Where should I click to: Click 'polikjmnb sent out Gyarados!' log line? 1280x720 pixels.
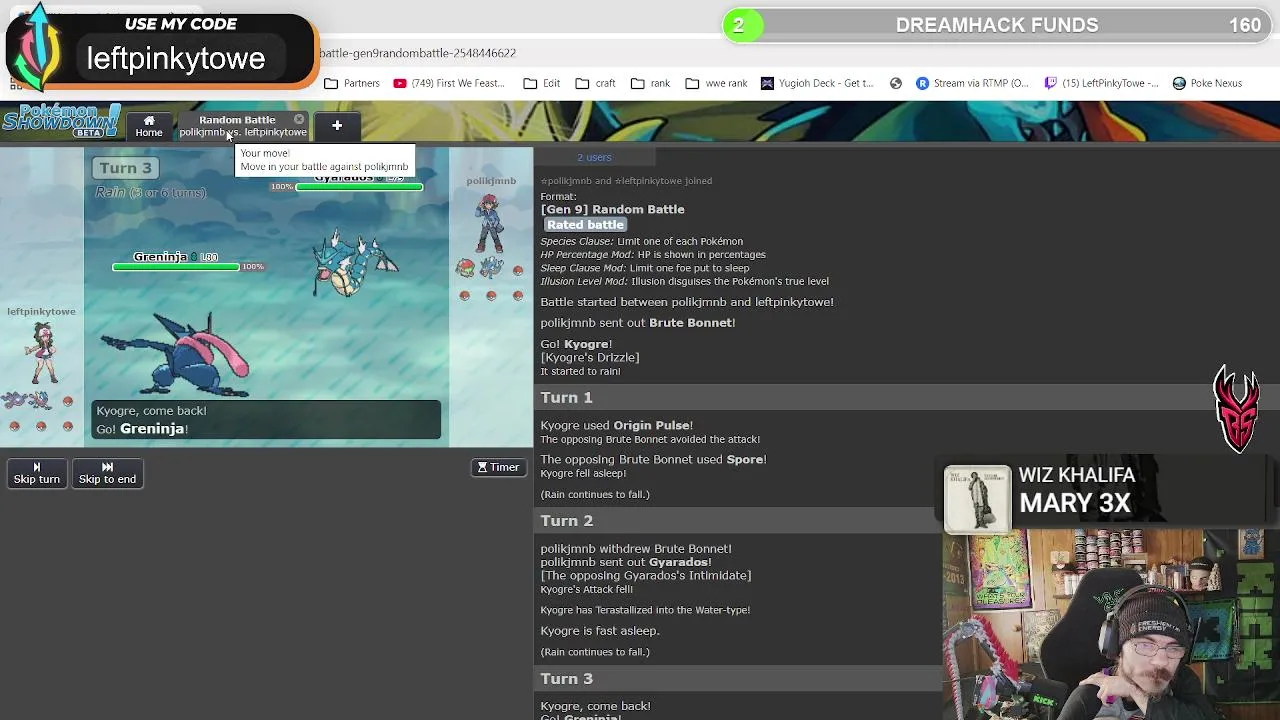tap(626, 562)
